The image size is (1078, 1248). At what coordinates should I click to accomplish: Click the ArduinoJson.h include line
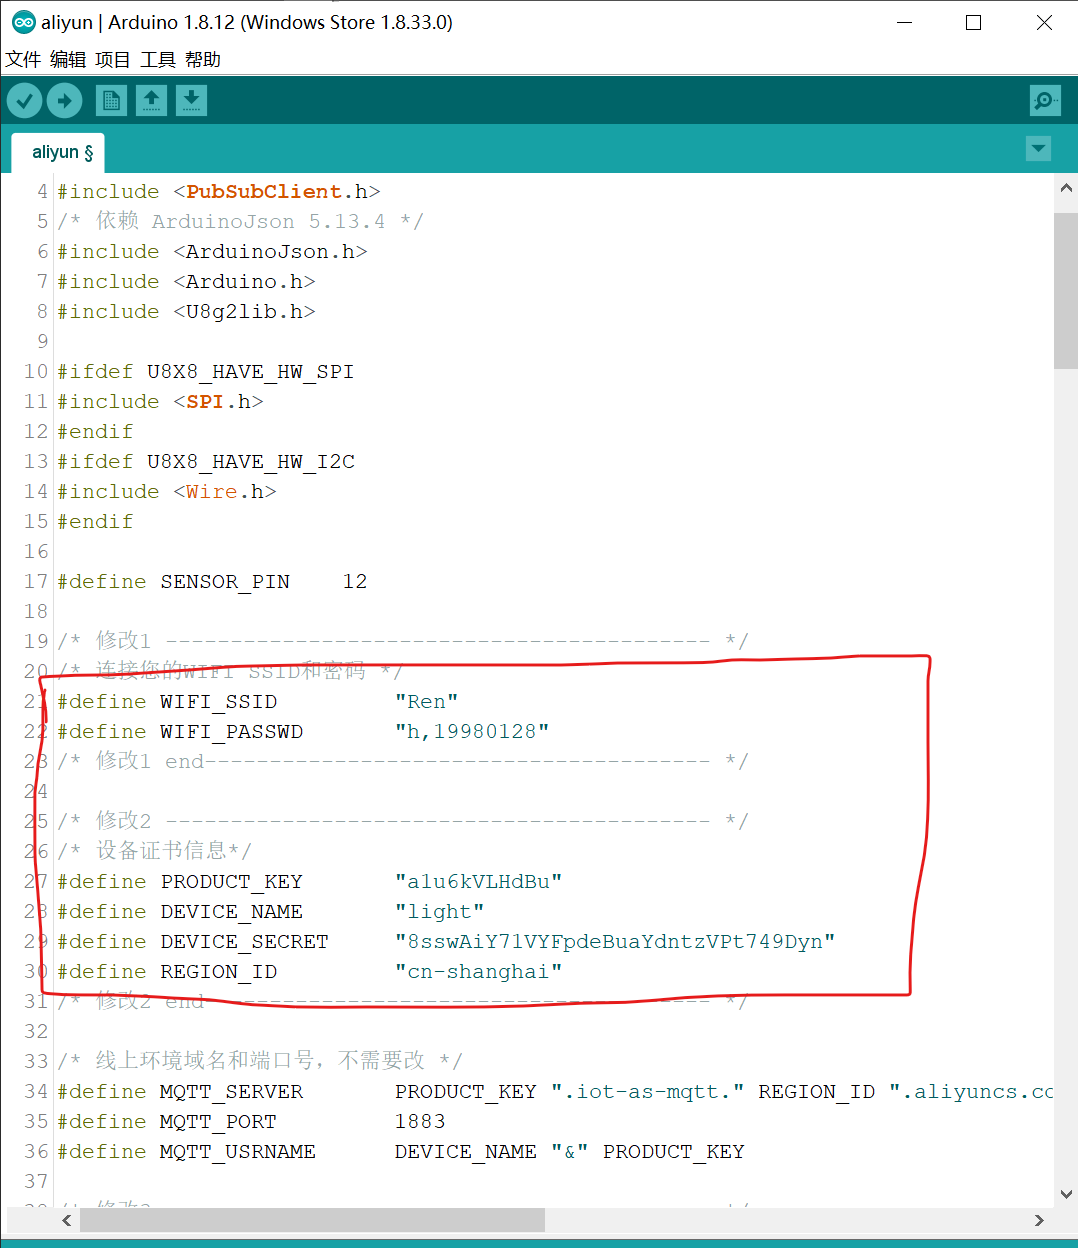pyautogui.click(x=212, y=251)
